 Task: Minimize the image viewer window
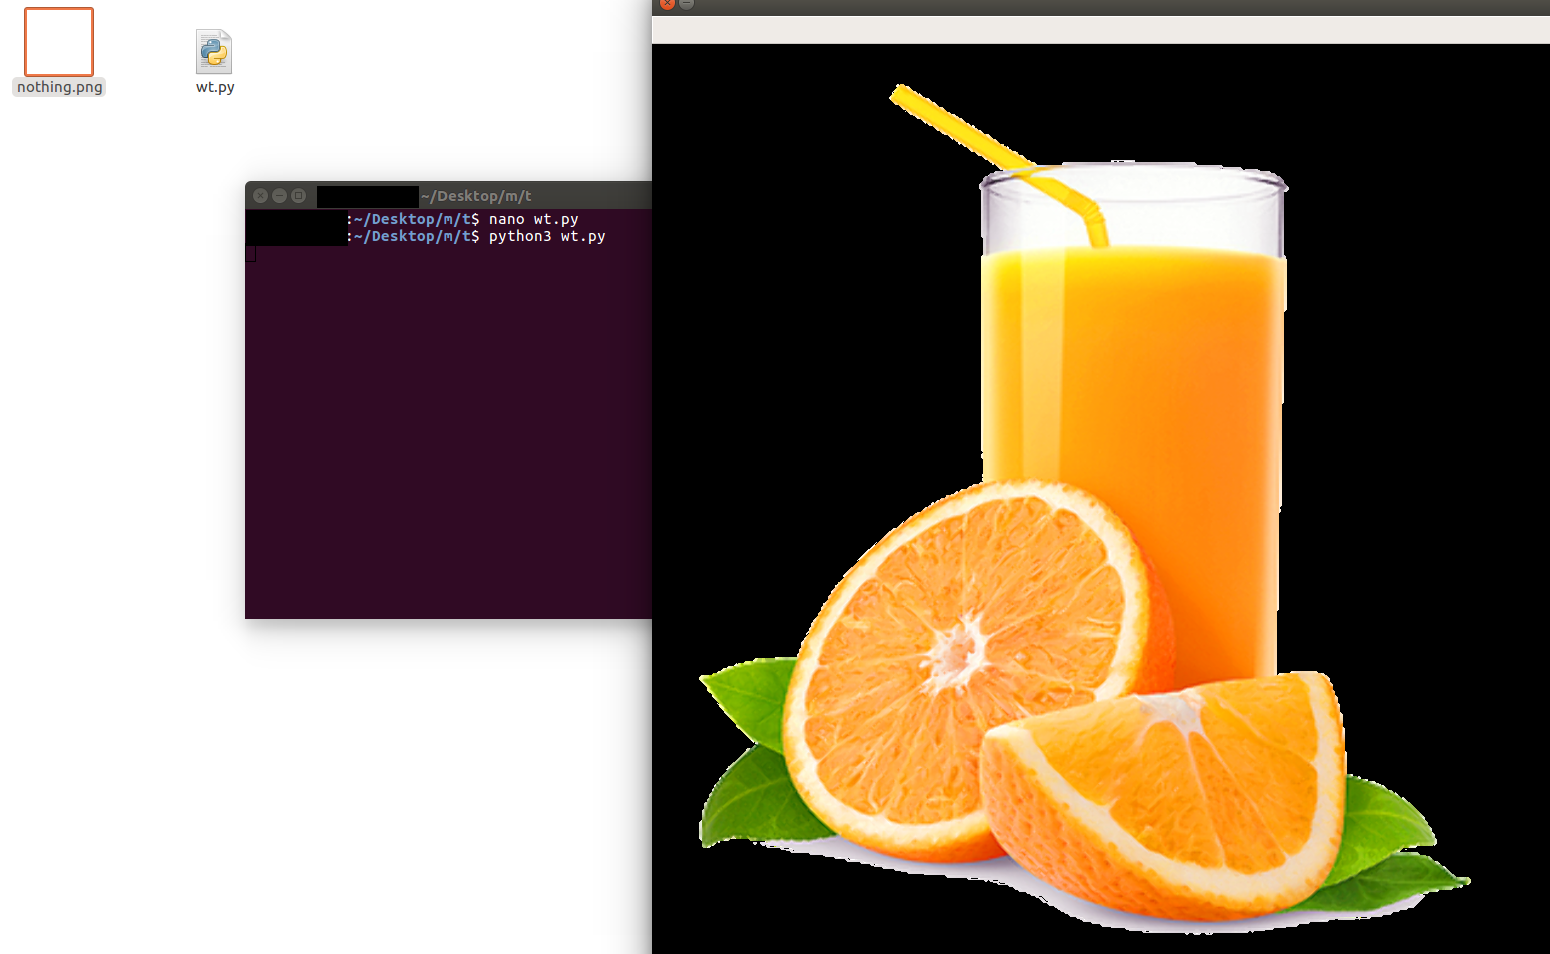click(686, 4)
